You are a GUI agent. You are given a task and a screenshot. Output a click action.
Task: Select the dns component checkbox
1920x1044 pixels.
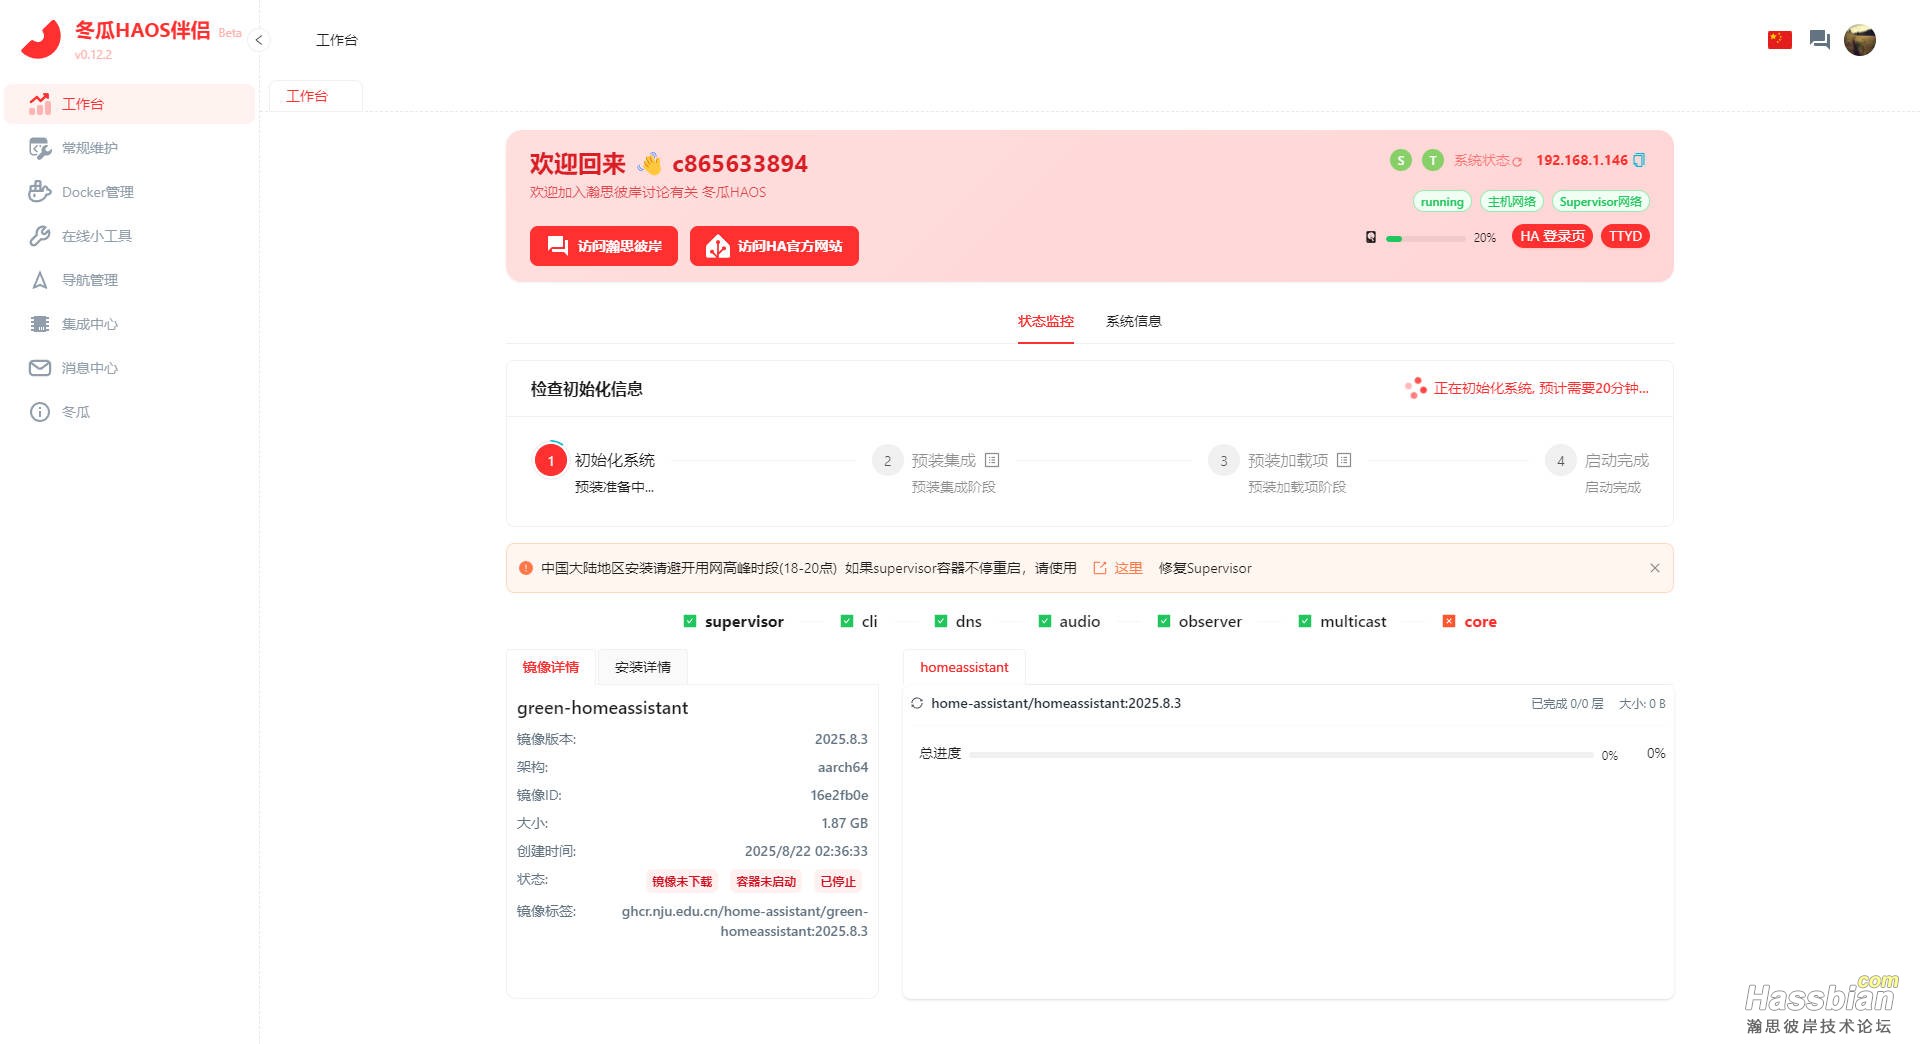[x=941, y=621]
